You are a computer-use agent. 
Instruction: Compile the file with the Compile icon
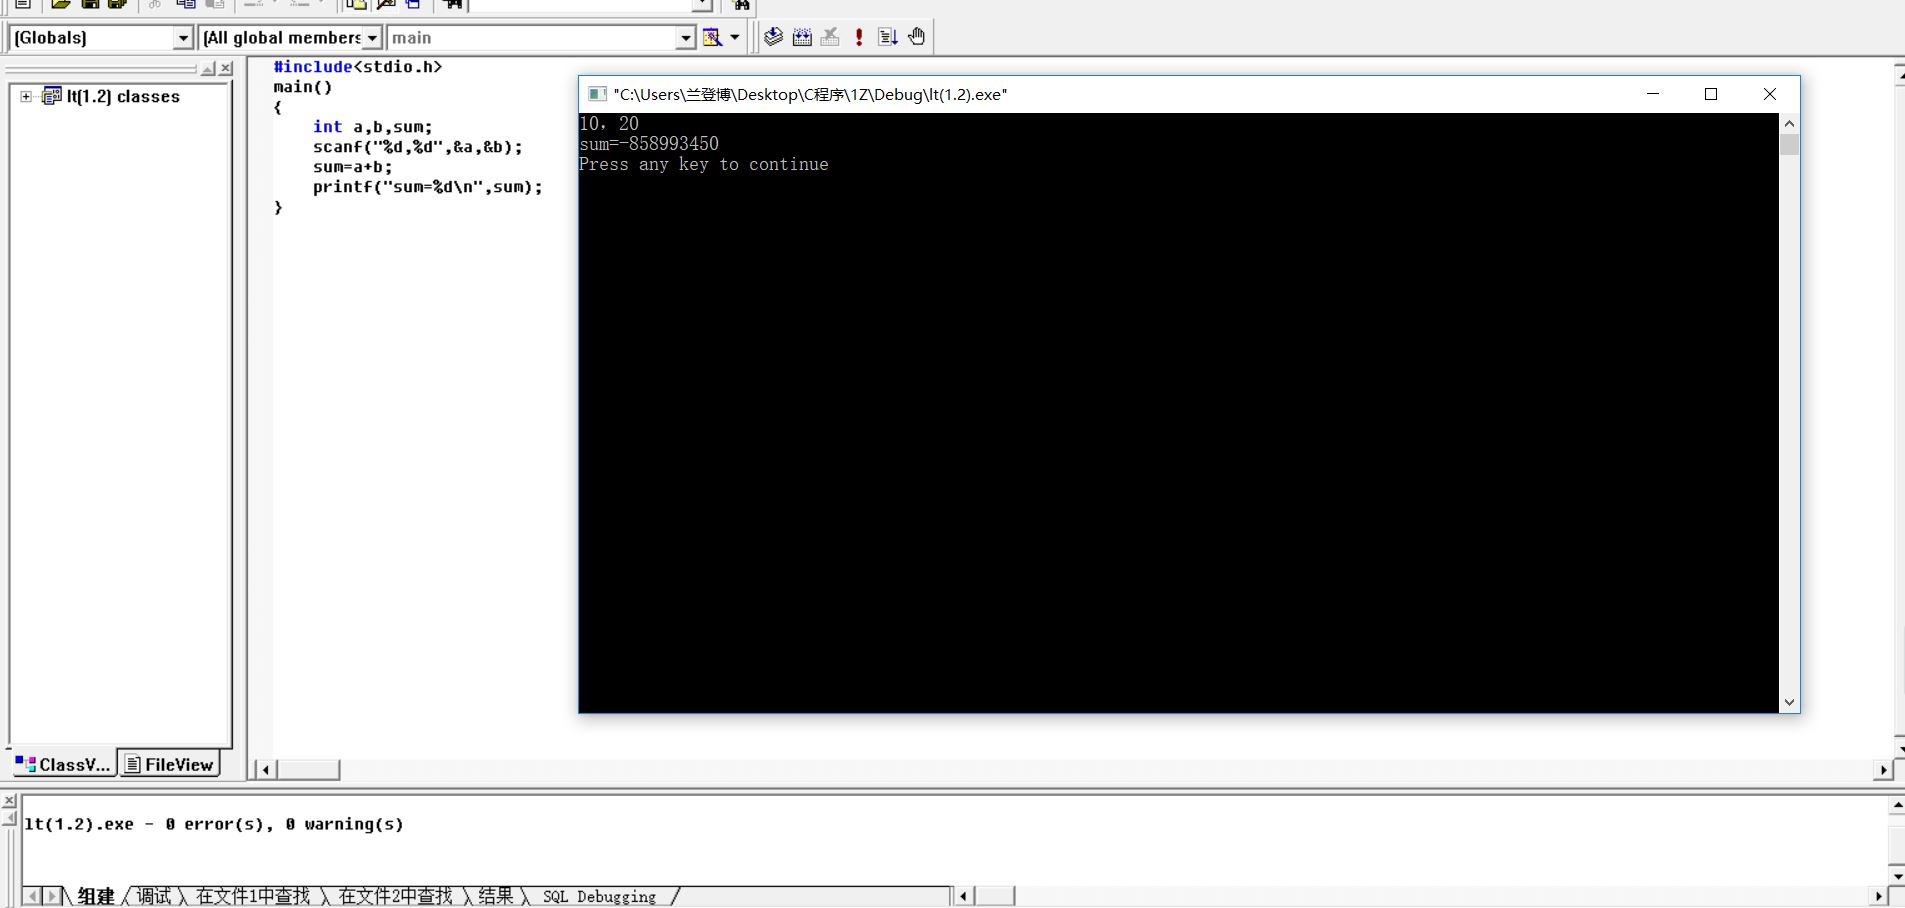click(773, 37)
